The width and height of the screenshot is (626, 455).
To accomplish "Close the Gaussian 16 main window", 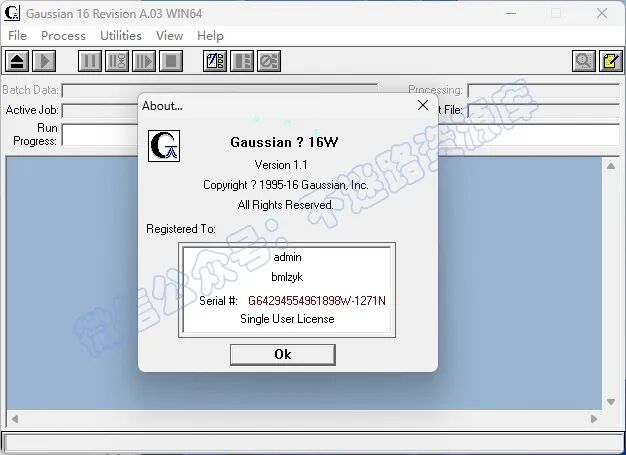I will click(602, 13).
